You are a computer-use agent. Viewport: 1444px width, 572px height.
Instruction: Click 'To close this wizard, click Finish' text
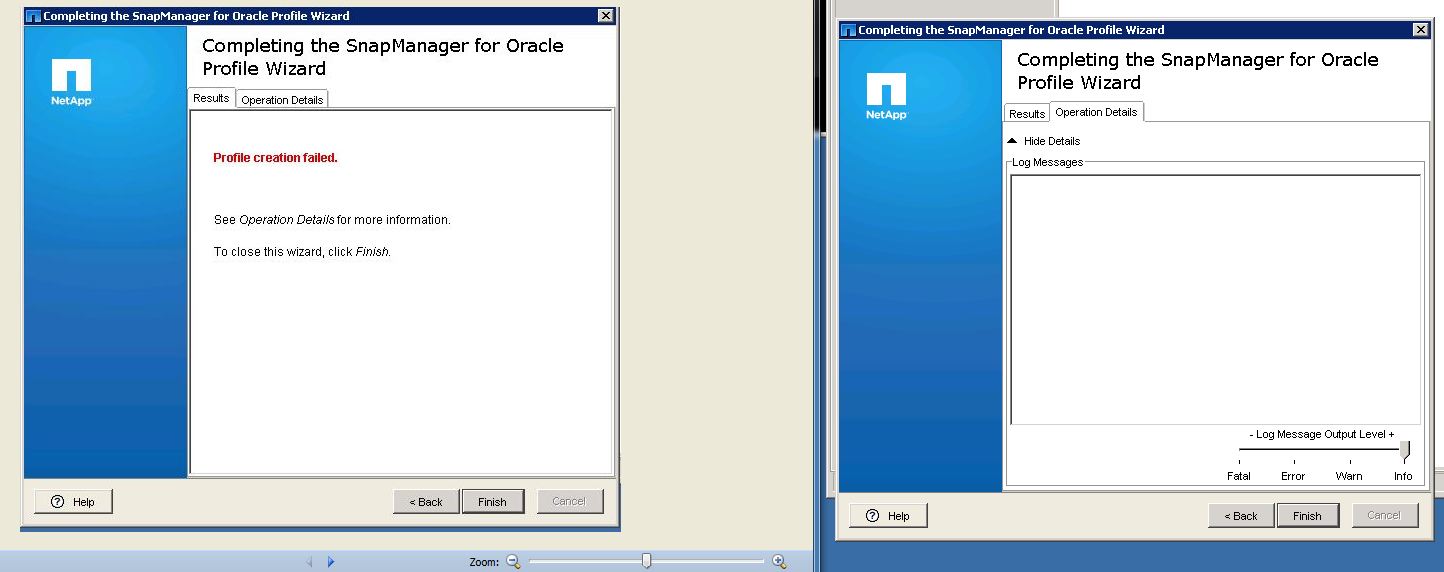tap(302, 252)
